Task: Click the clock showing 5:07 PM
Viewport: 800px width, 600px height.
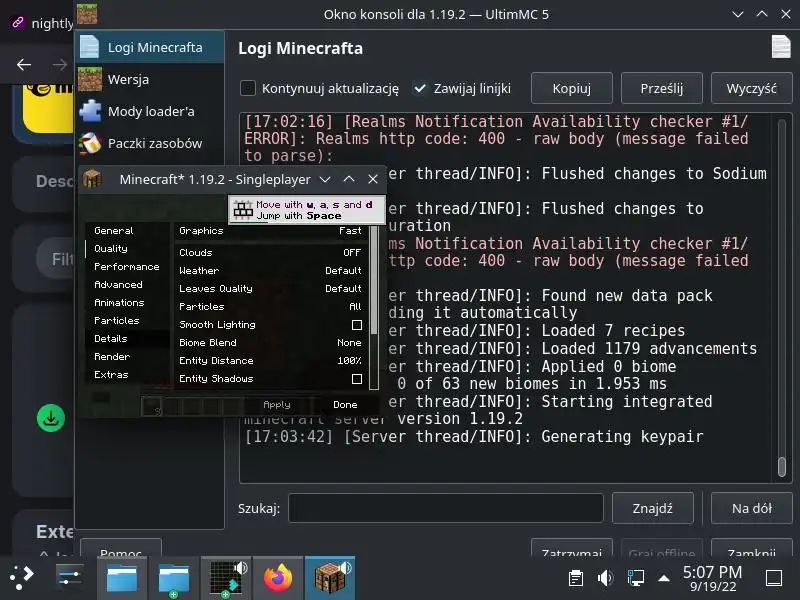Action: [712, 578]
